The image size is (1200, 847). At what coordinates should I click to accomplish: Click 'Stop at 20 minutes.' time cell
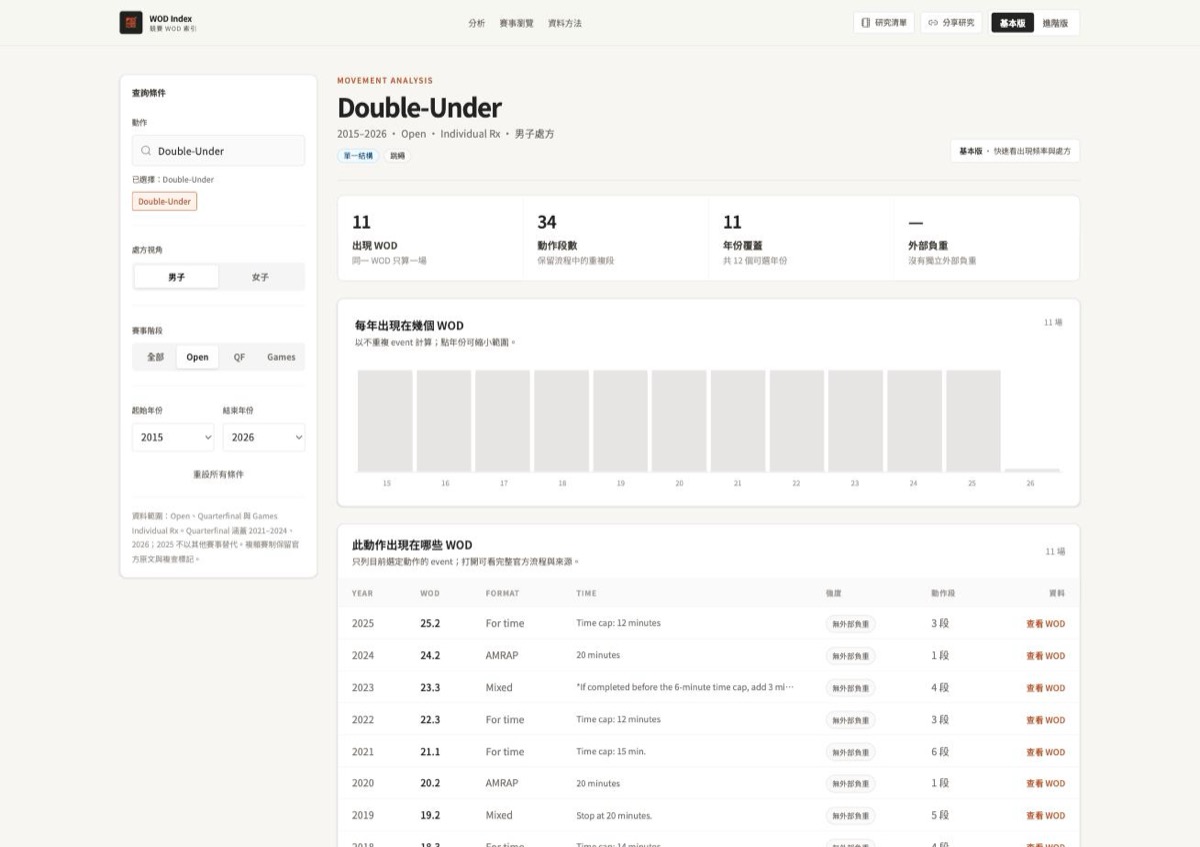(x=614, y=815)
